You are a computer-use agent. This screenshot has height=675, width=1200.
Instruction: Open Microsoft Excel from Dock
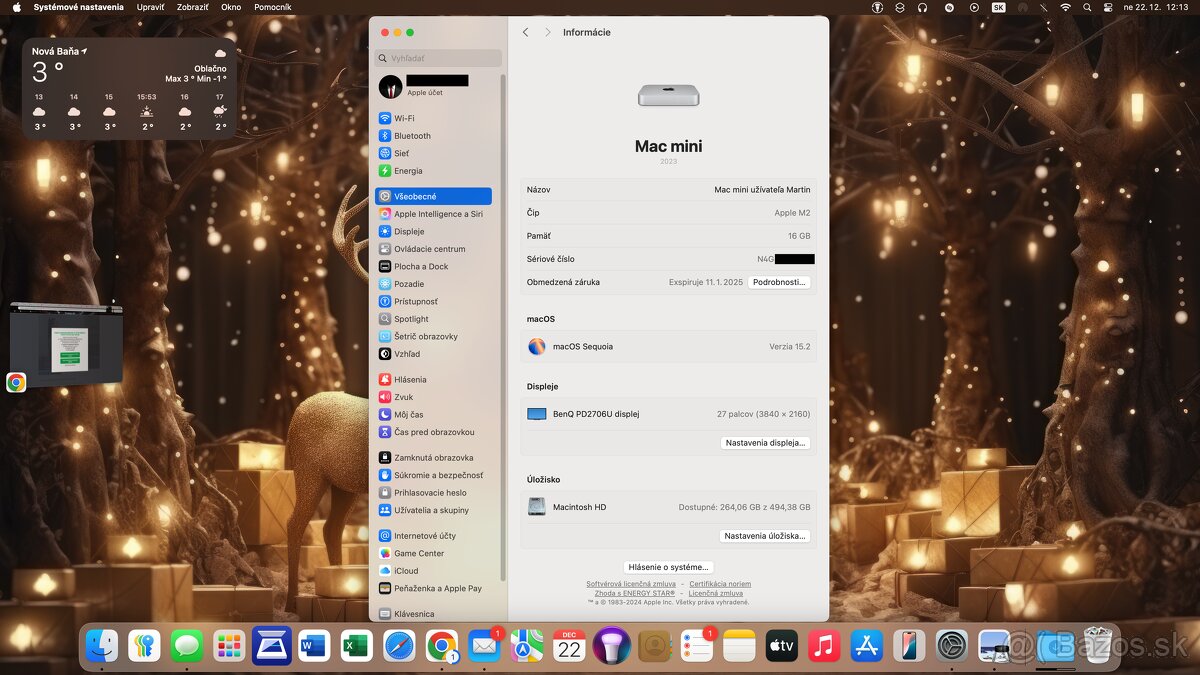tap(357, 646)
